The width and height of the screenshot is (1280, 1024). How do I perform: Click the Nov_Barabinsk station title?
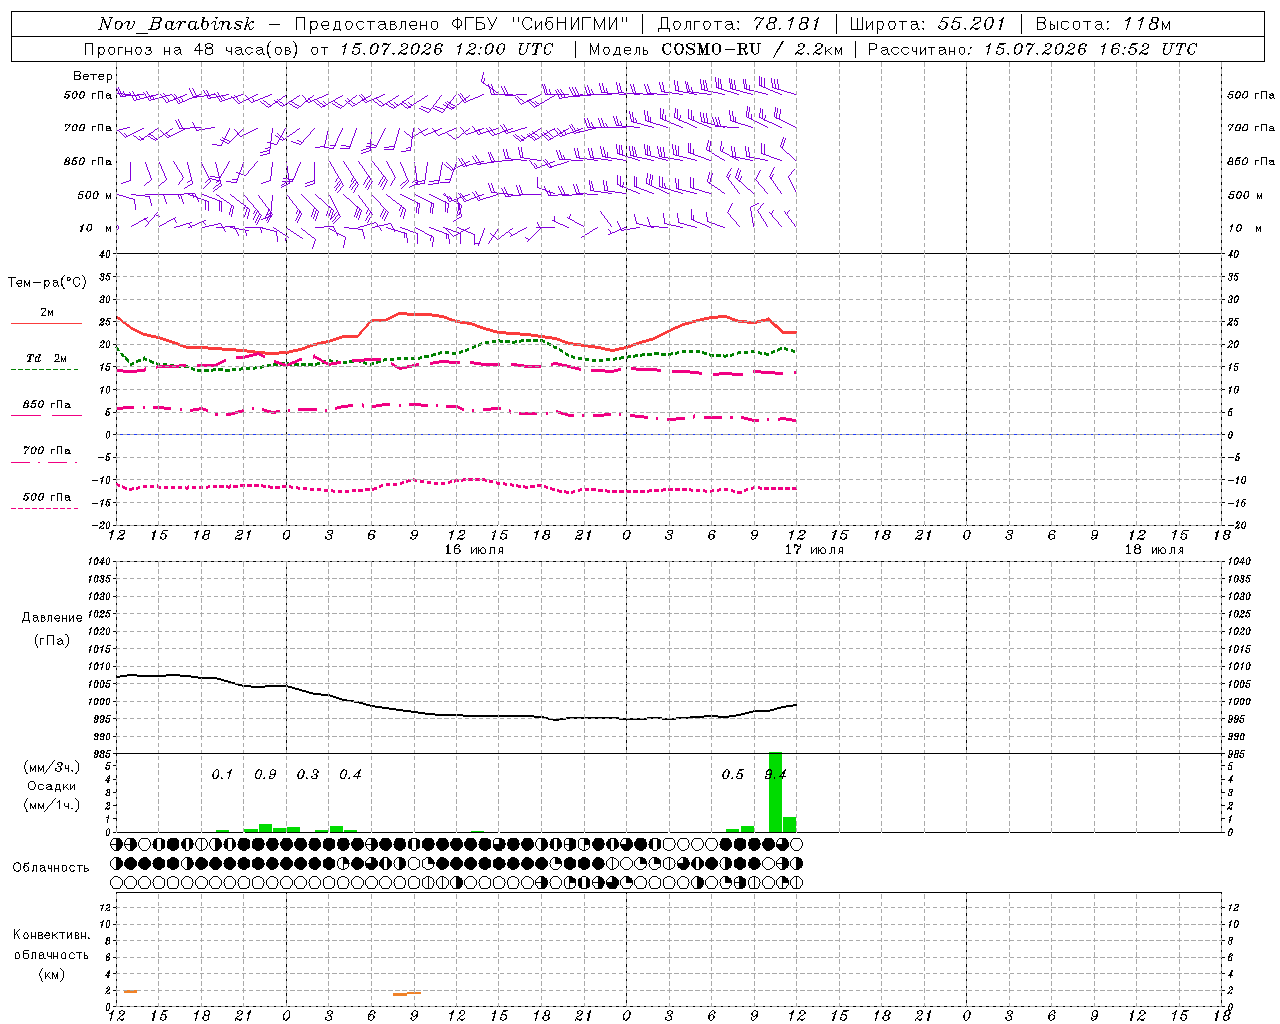[x=176, y=24]
